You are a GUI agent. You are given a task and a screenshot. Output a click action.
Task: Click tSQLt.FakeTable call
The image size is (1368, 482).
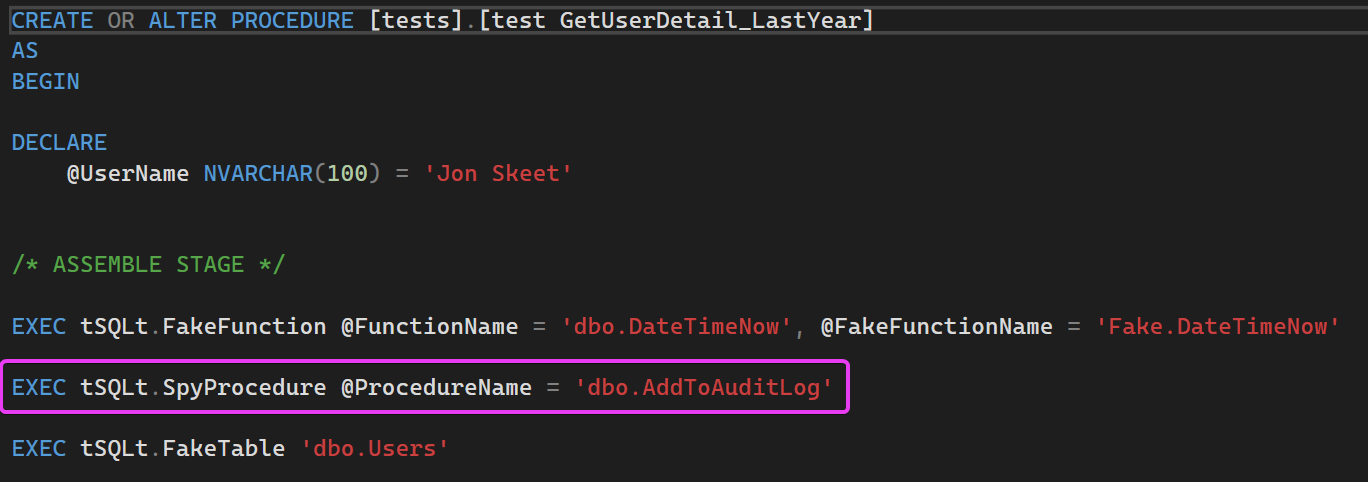(183, 448)
